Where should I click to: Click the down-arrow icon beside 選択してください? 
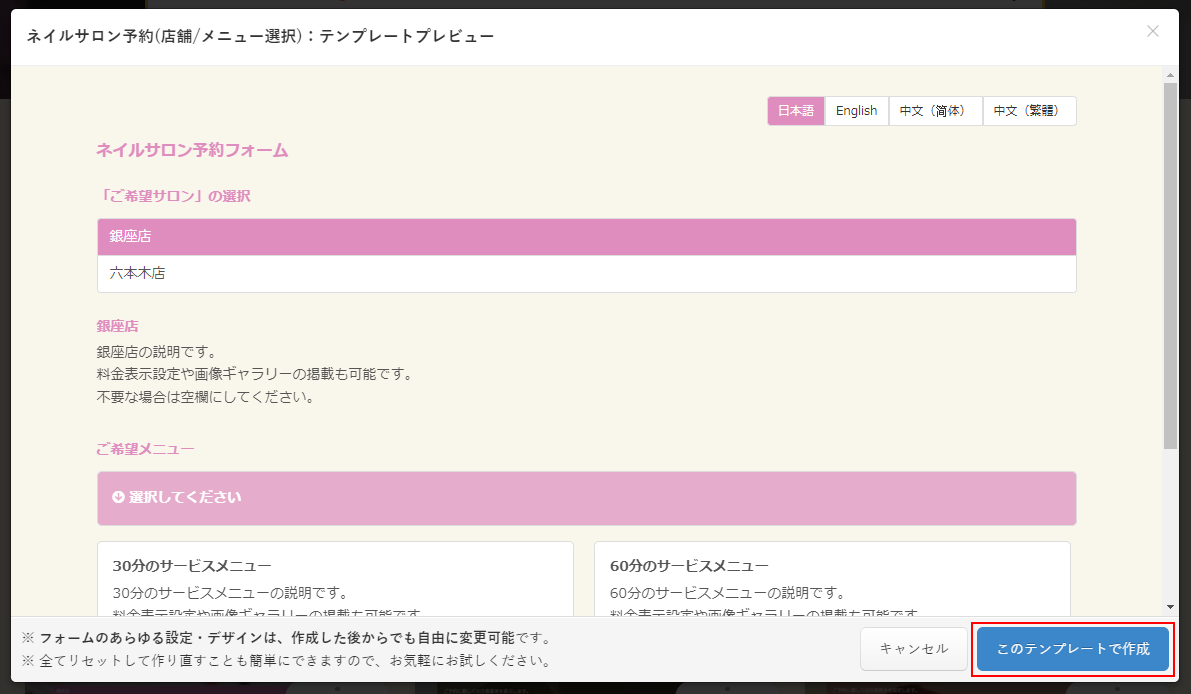(x=118, y=497)
